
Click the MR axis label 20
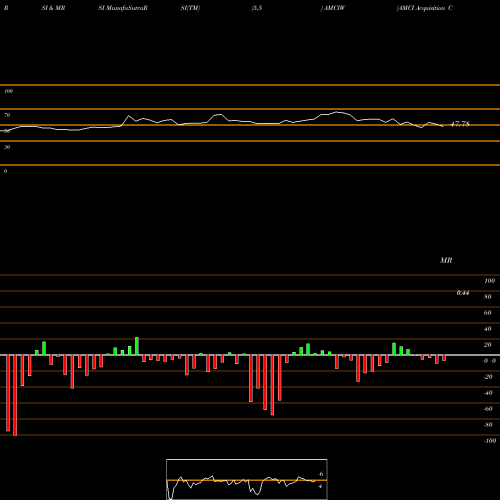point(488,345)
